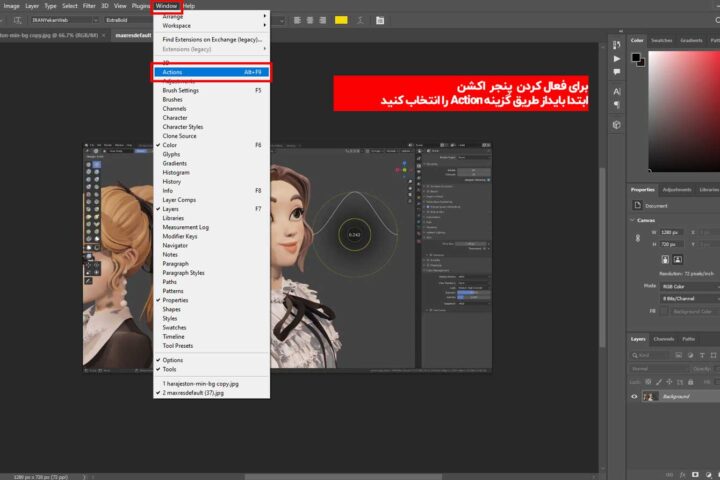This screenshot has width=720, height=480.
Task: Click the Background layer thumbnail
Action: pos(650,396)
